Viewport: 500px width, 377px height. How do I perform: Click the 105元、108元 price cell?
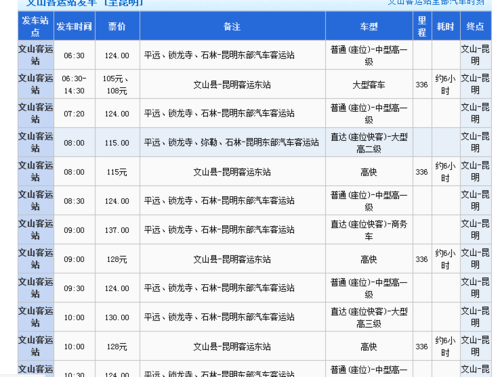tap(116, 85)
